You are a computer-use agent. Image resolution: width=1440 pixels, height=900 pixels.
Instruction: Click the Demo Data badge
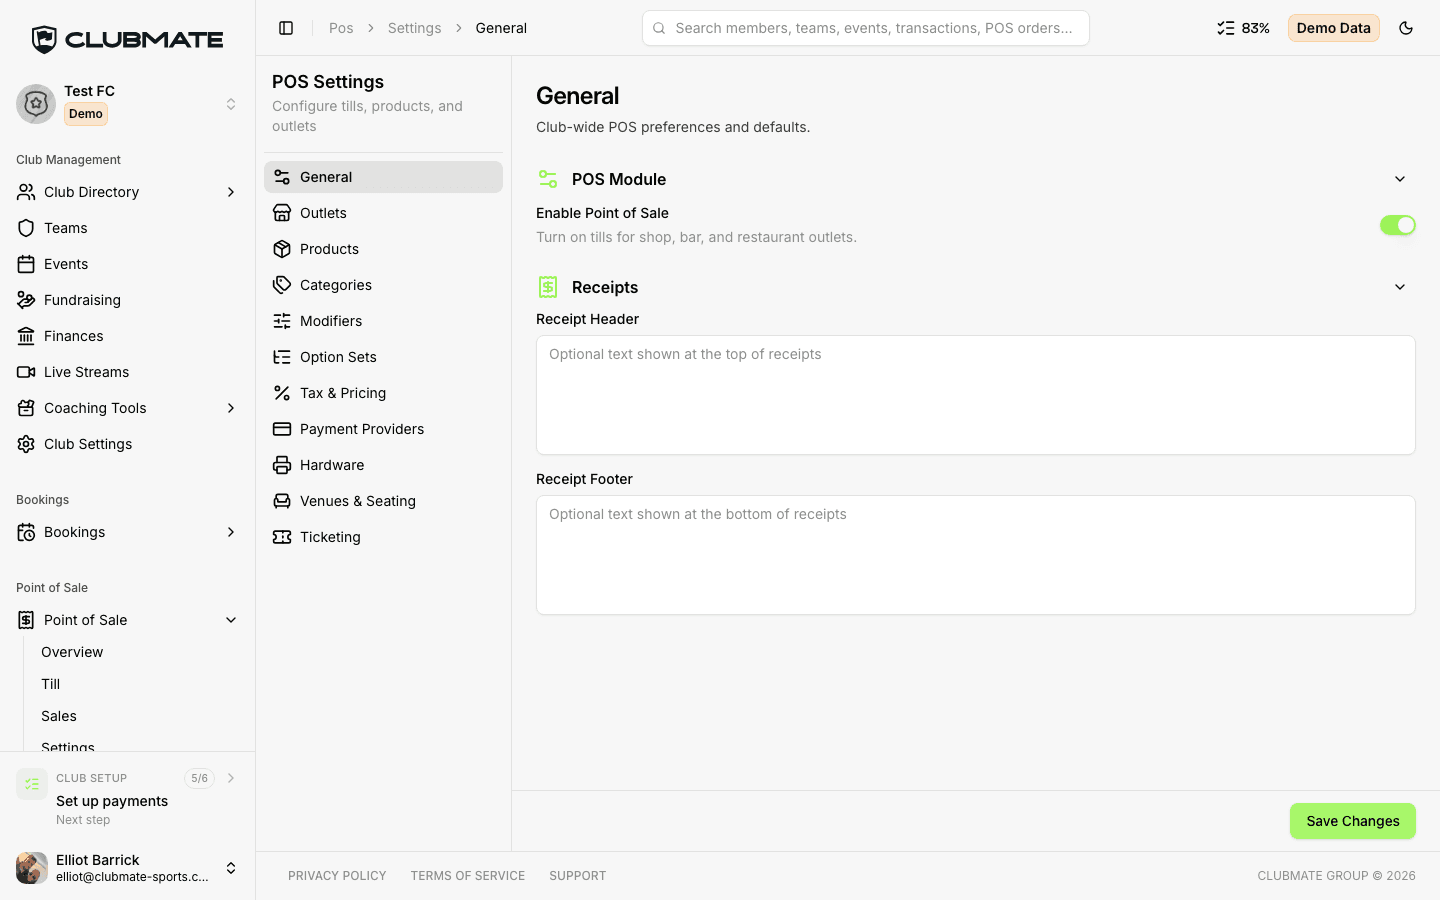[1334, 28]
